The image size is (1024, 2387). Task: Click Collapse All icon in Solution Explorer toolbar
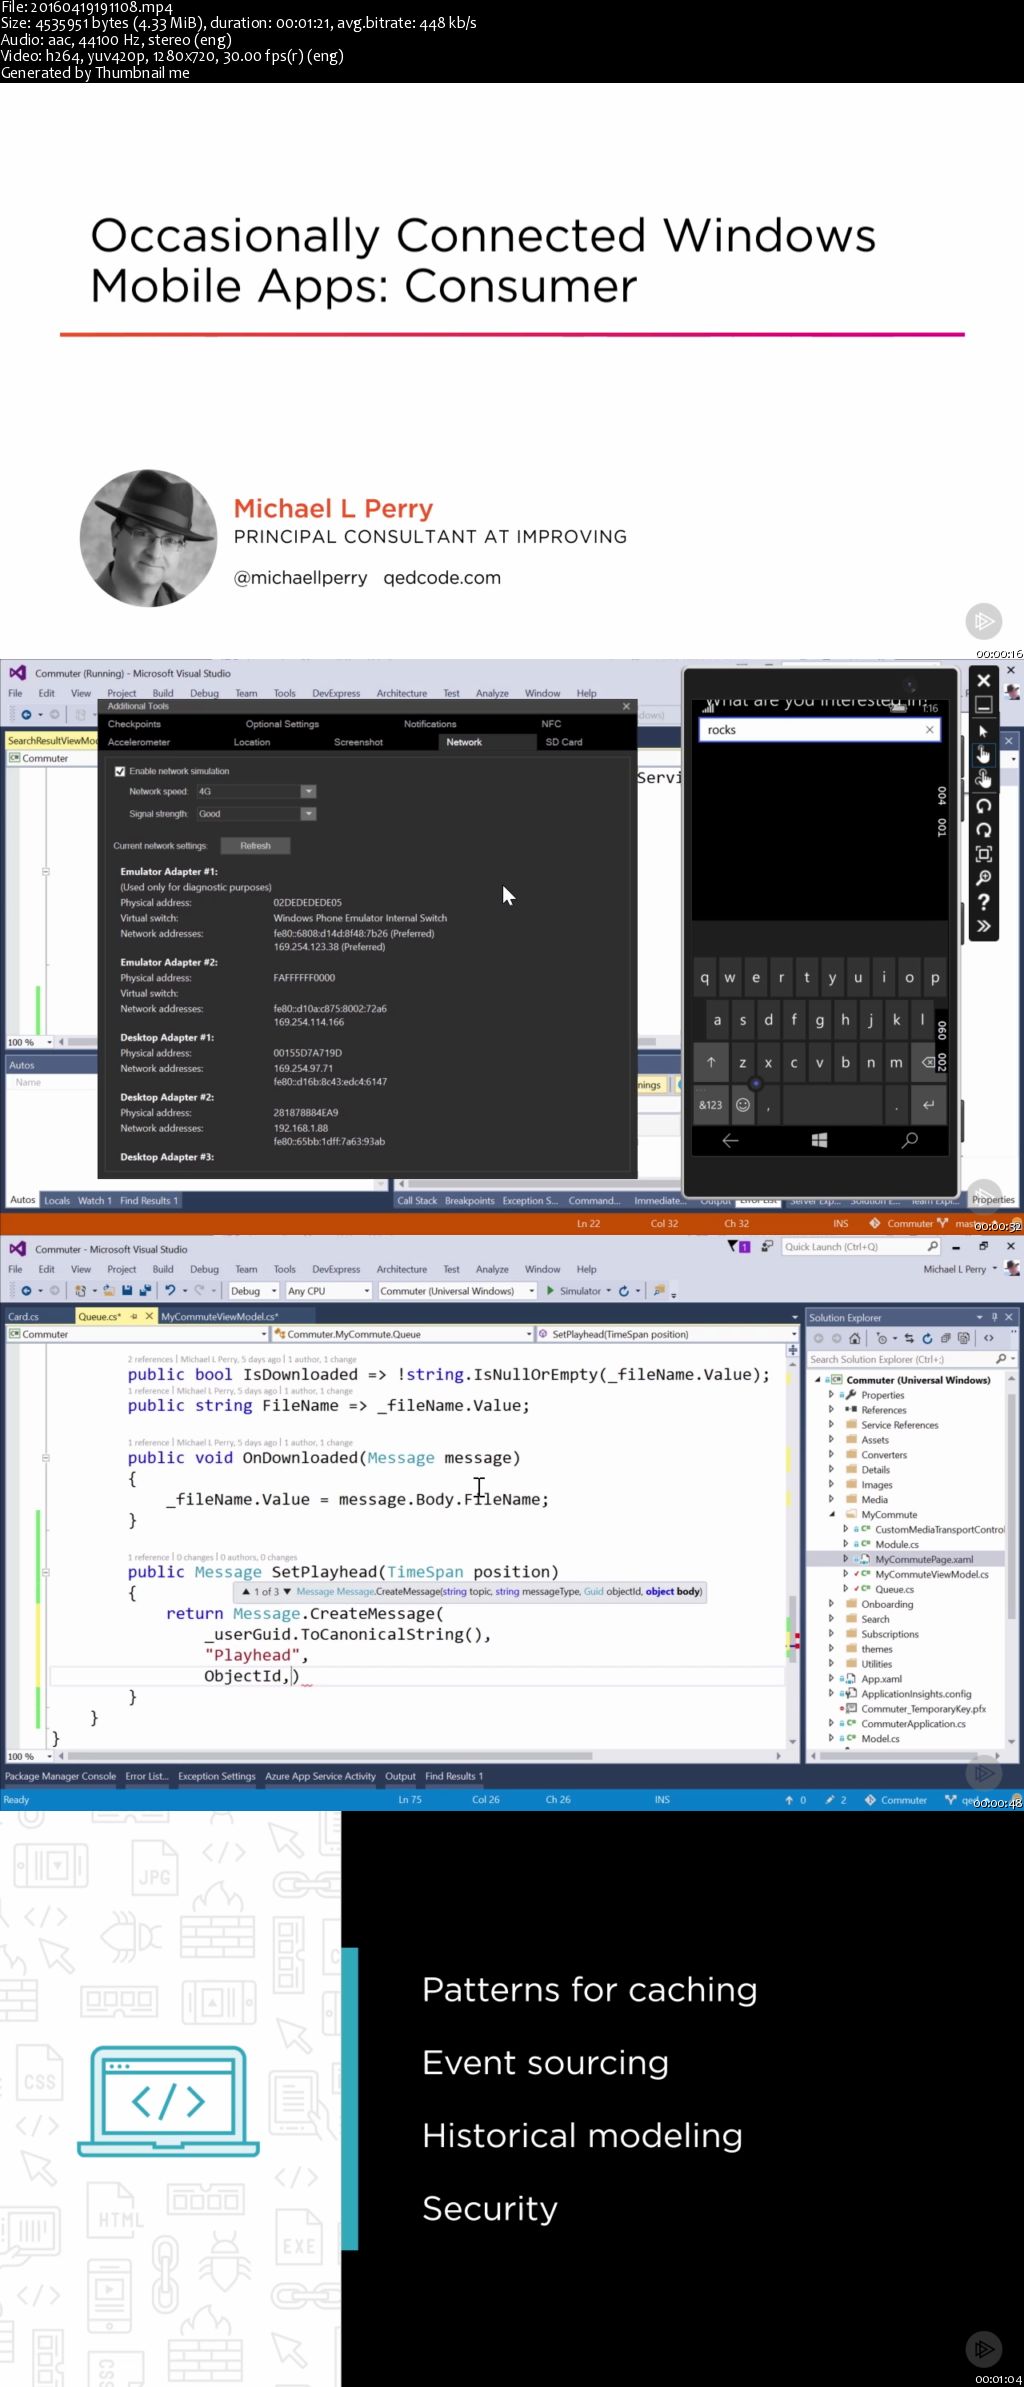(x=945, y=1338)
